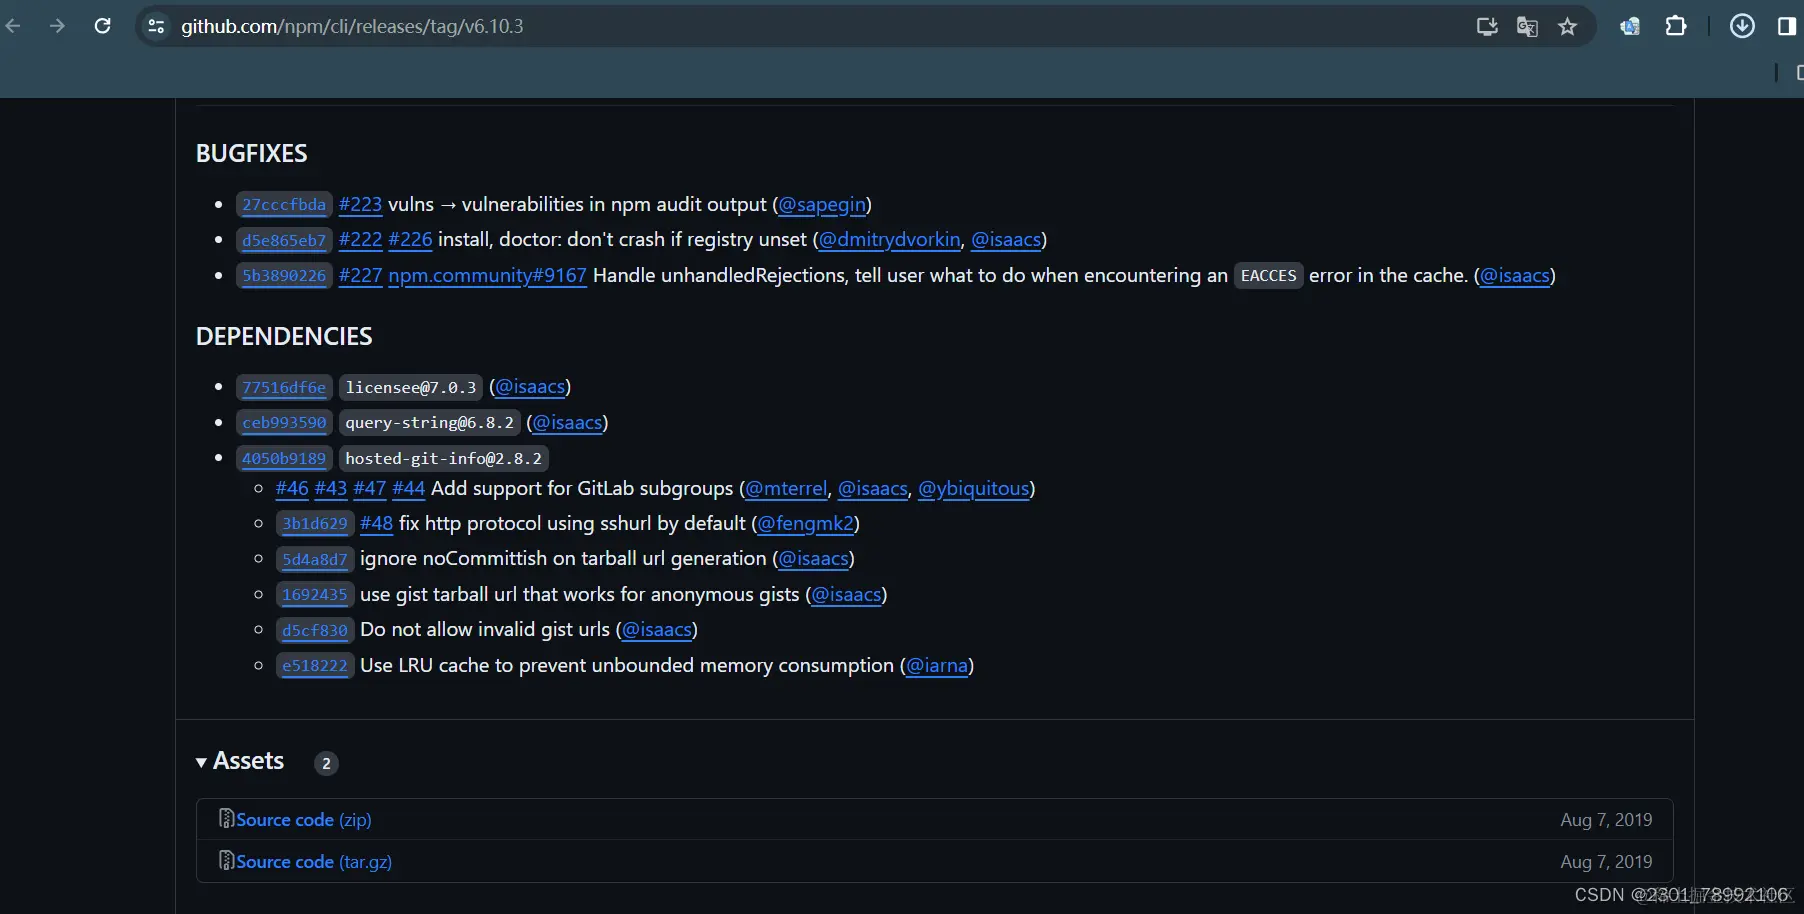Open pull request #46 link
Viewport: 1804px width, 914px height.
[292, 489]
